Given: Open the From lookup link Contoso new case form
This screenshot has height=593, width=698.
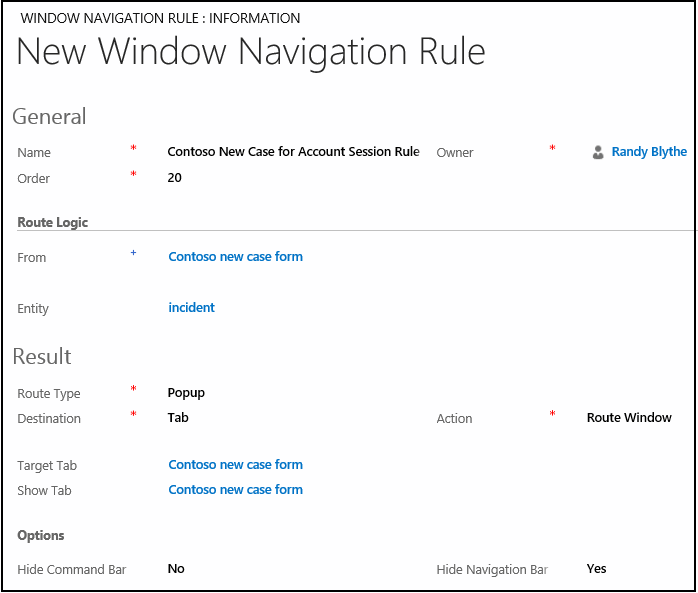Looking at the screenshot, I should tap(235, 257).
